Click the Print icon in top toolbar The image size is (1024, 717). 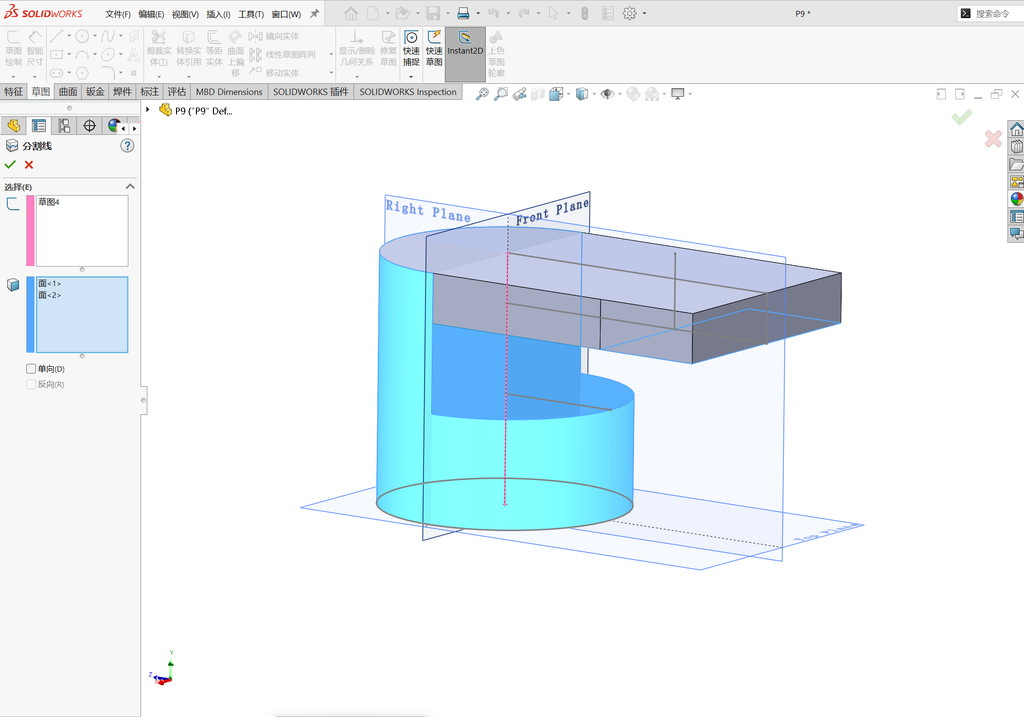coord(463,13)
